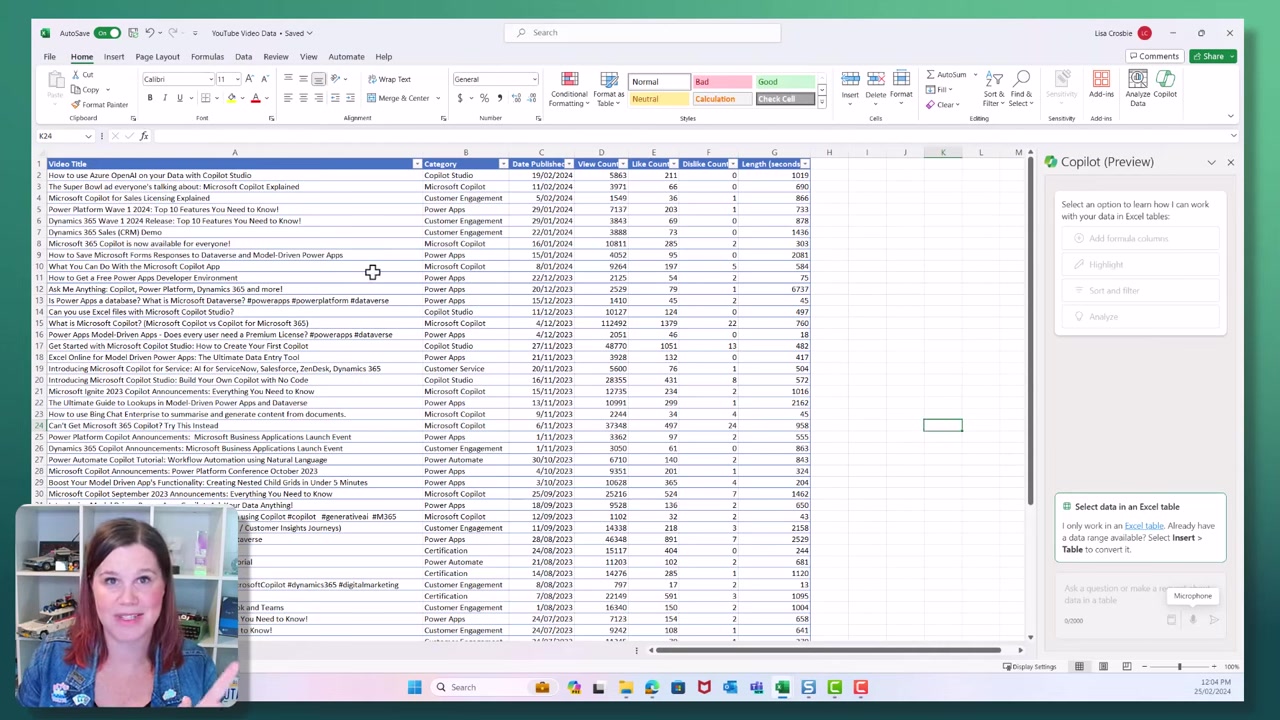Image resolution: width=1280 pixels, height=720 pixels.
Task: Apply the Good cell style
Action: (785, 82)
